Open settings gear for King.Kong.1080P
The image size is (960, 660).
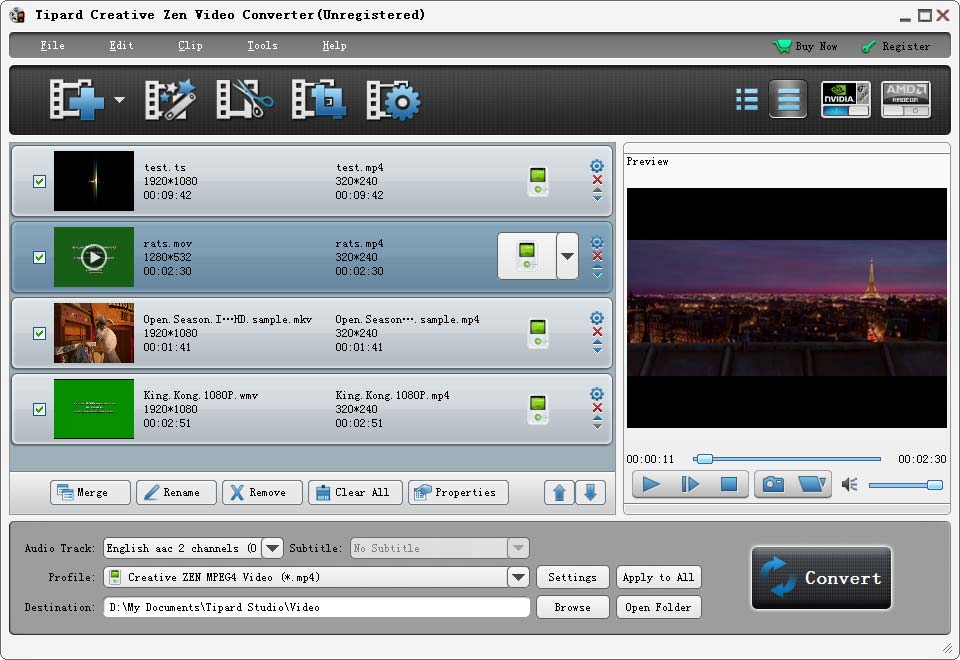[x=597, y=394]
